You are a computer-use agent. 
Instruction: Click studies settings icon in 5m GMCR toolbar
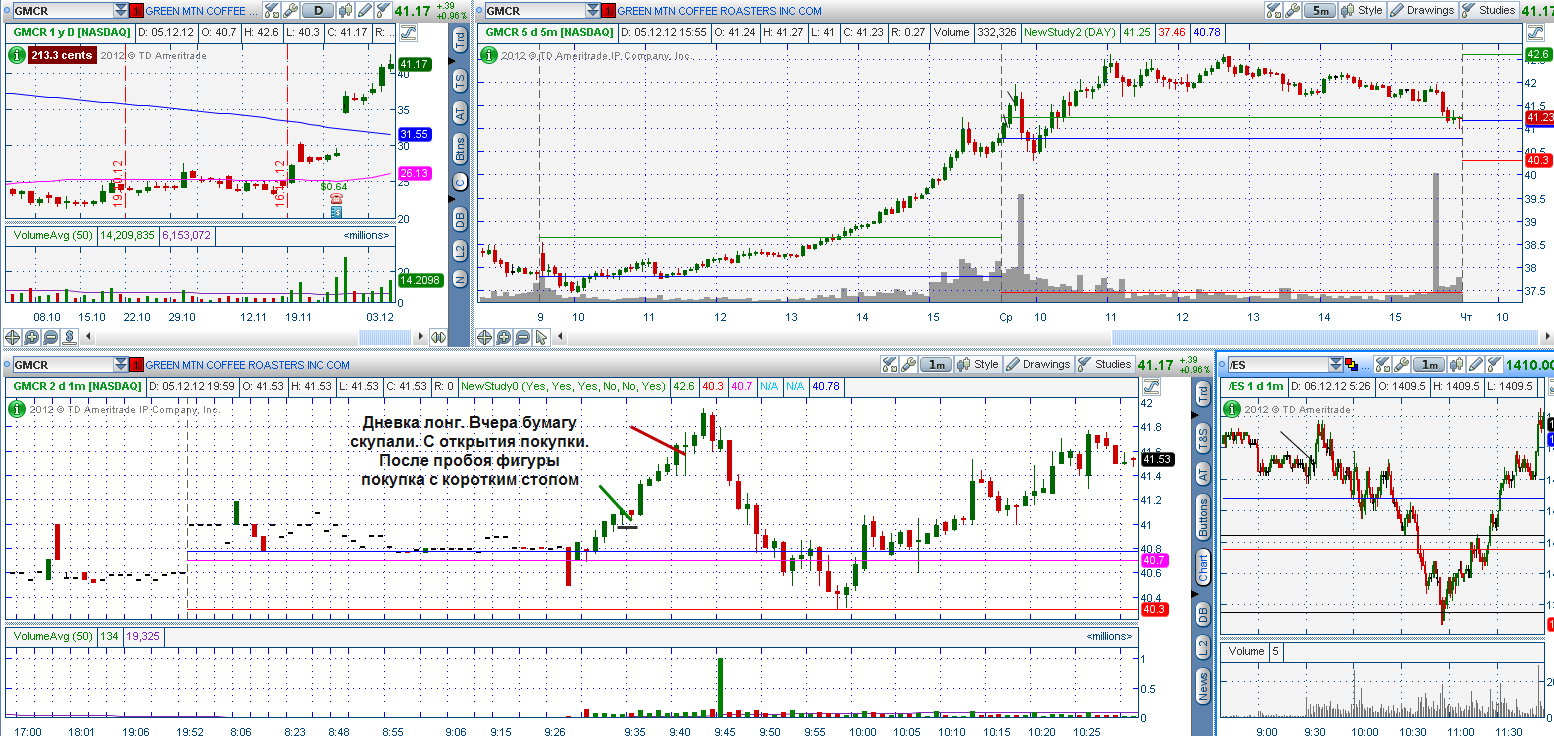tap(1273, 11)
